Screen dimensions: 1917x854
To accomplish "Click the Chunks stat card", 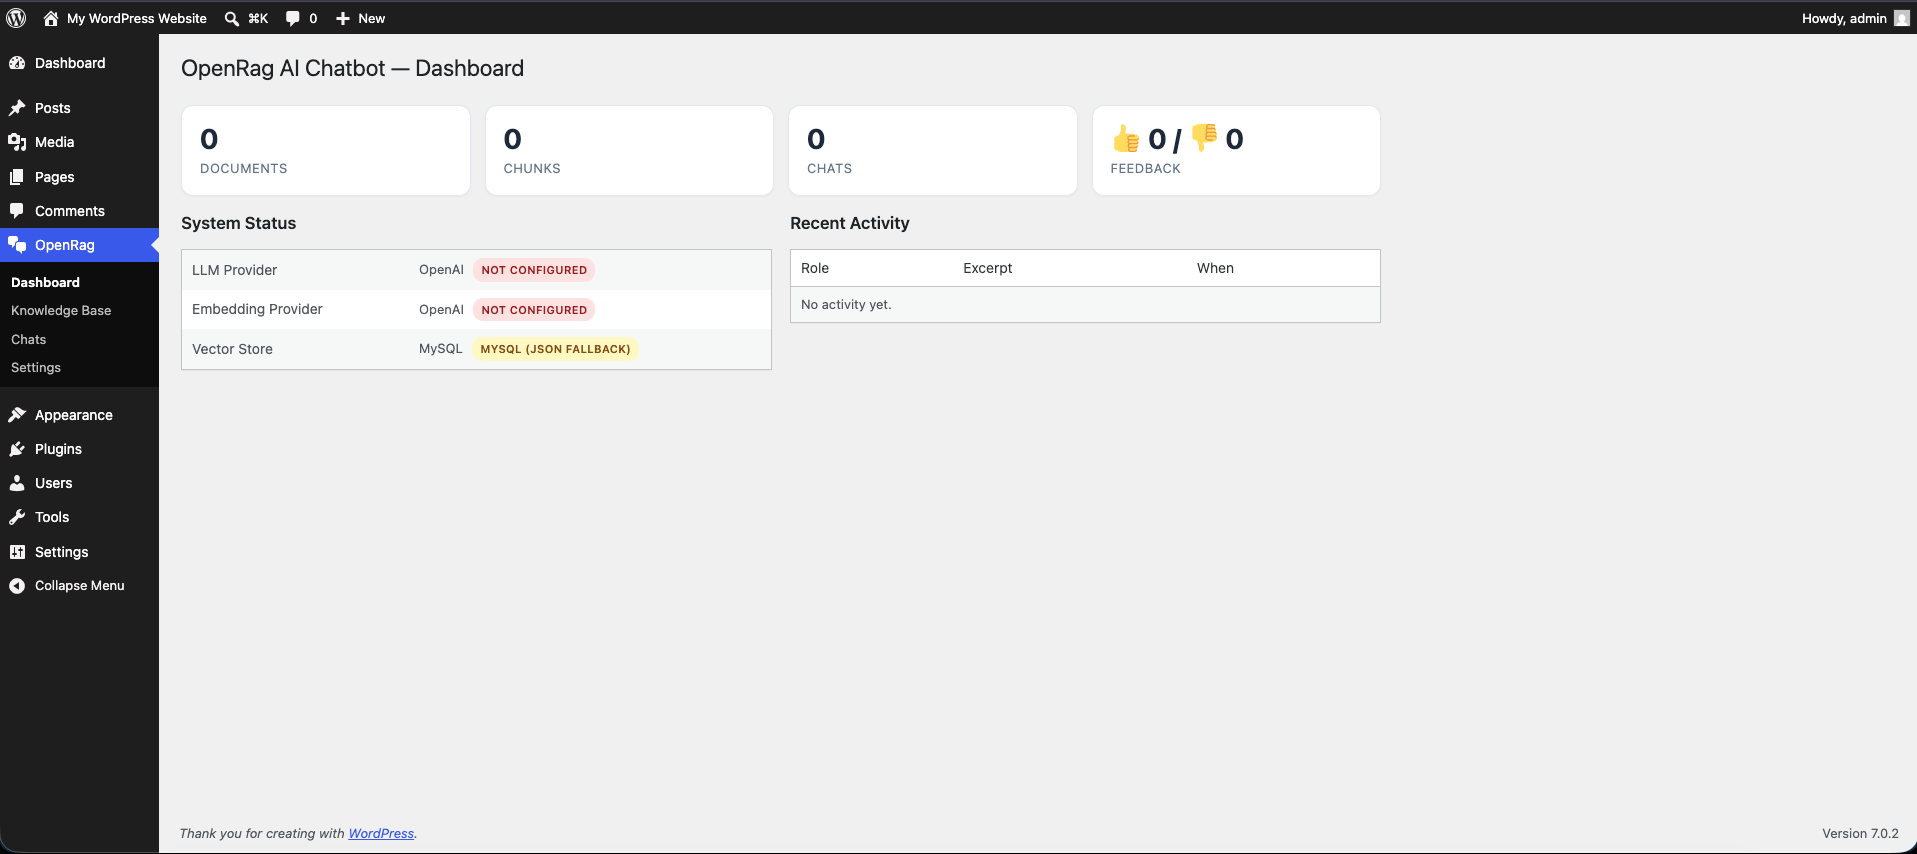I will [x=629, y=150].
